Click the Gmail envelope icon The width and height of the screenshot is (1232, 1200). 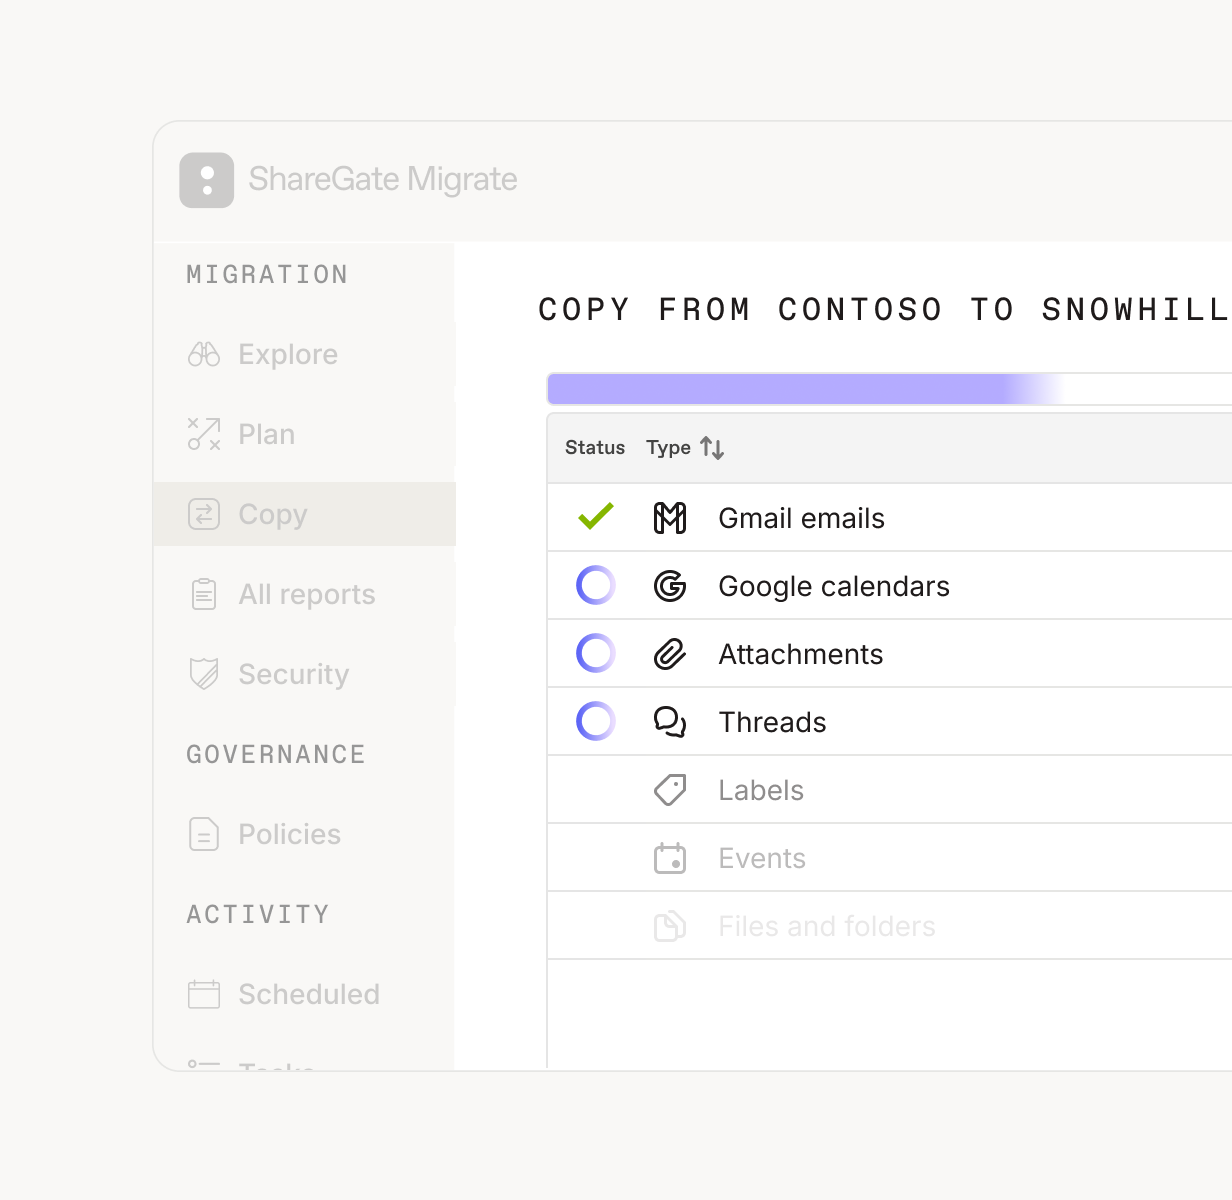pos(670,518)
